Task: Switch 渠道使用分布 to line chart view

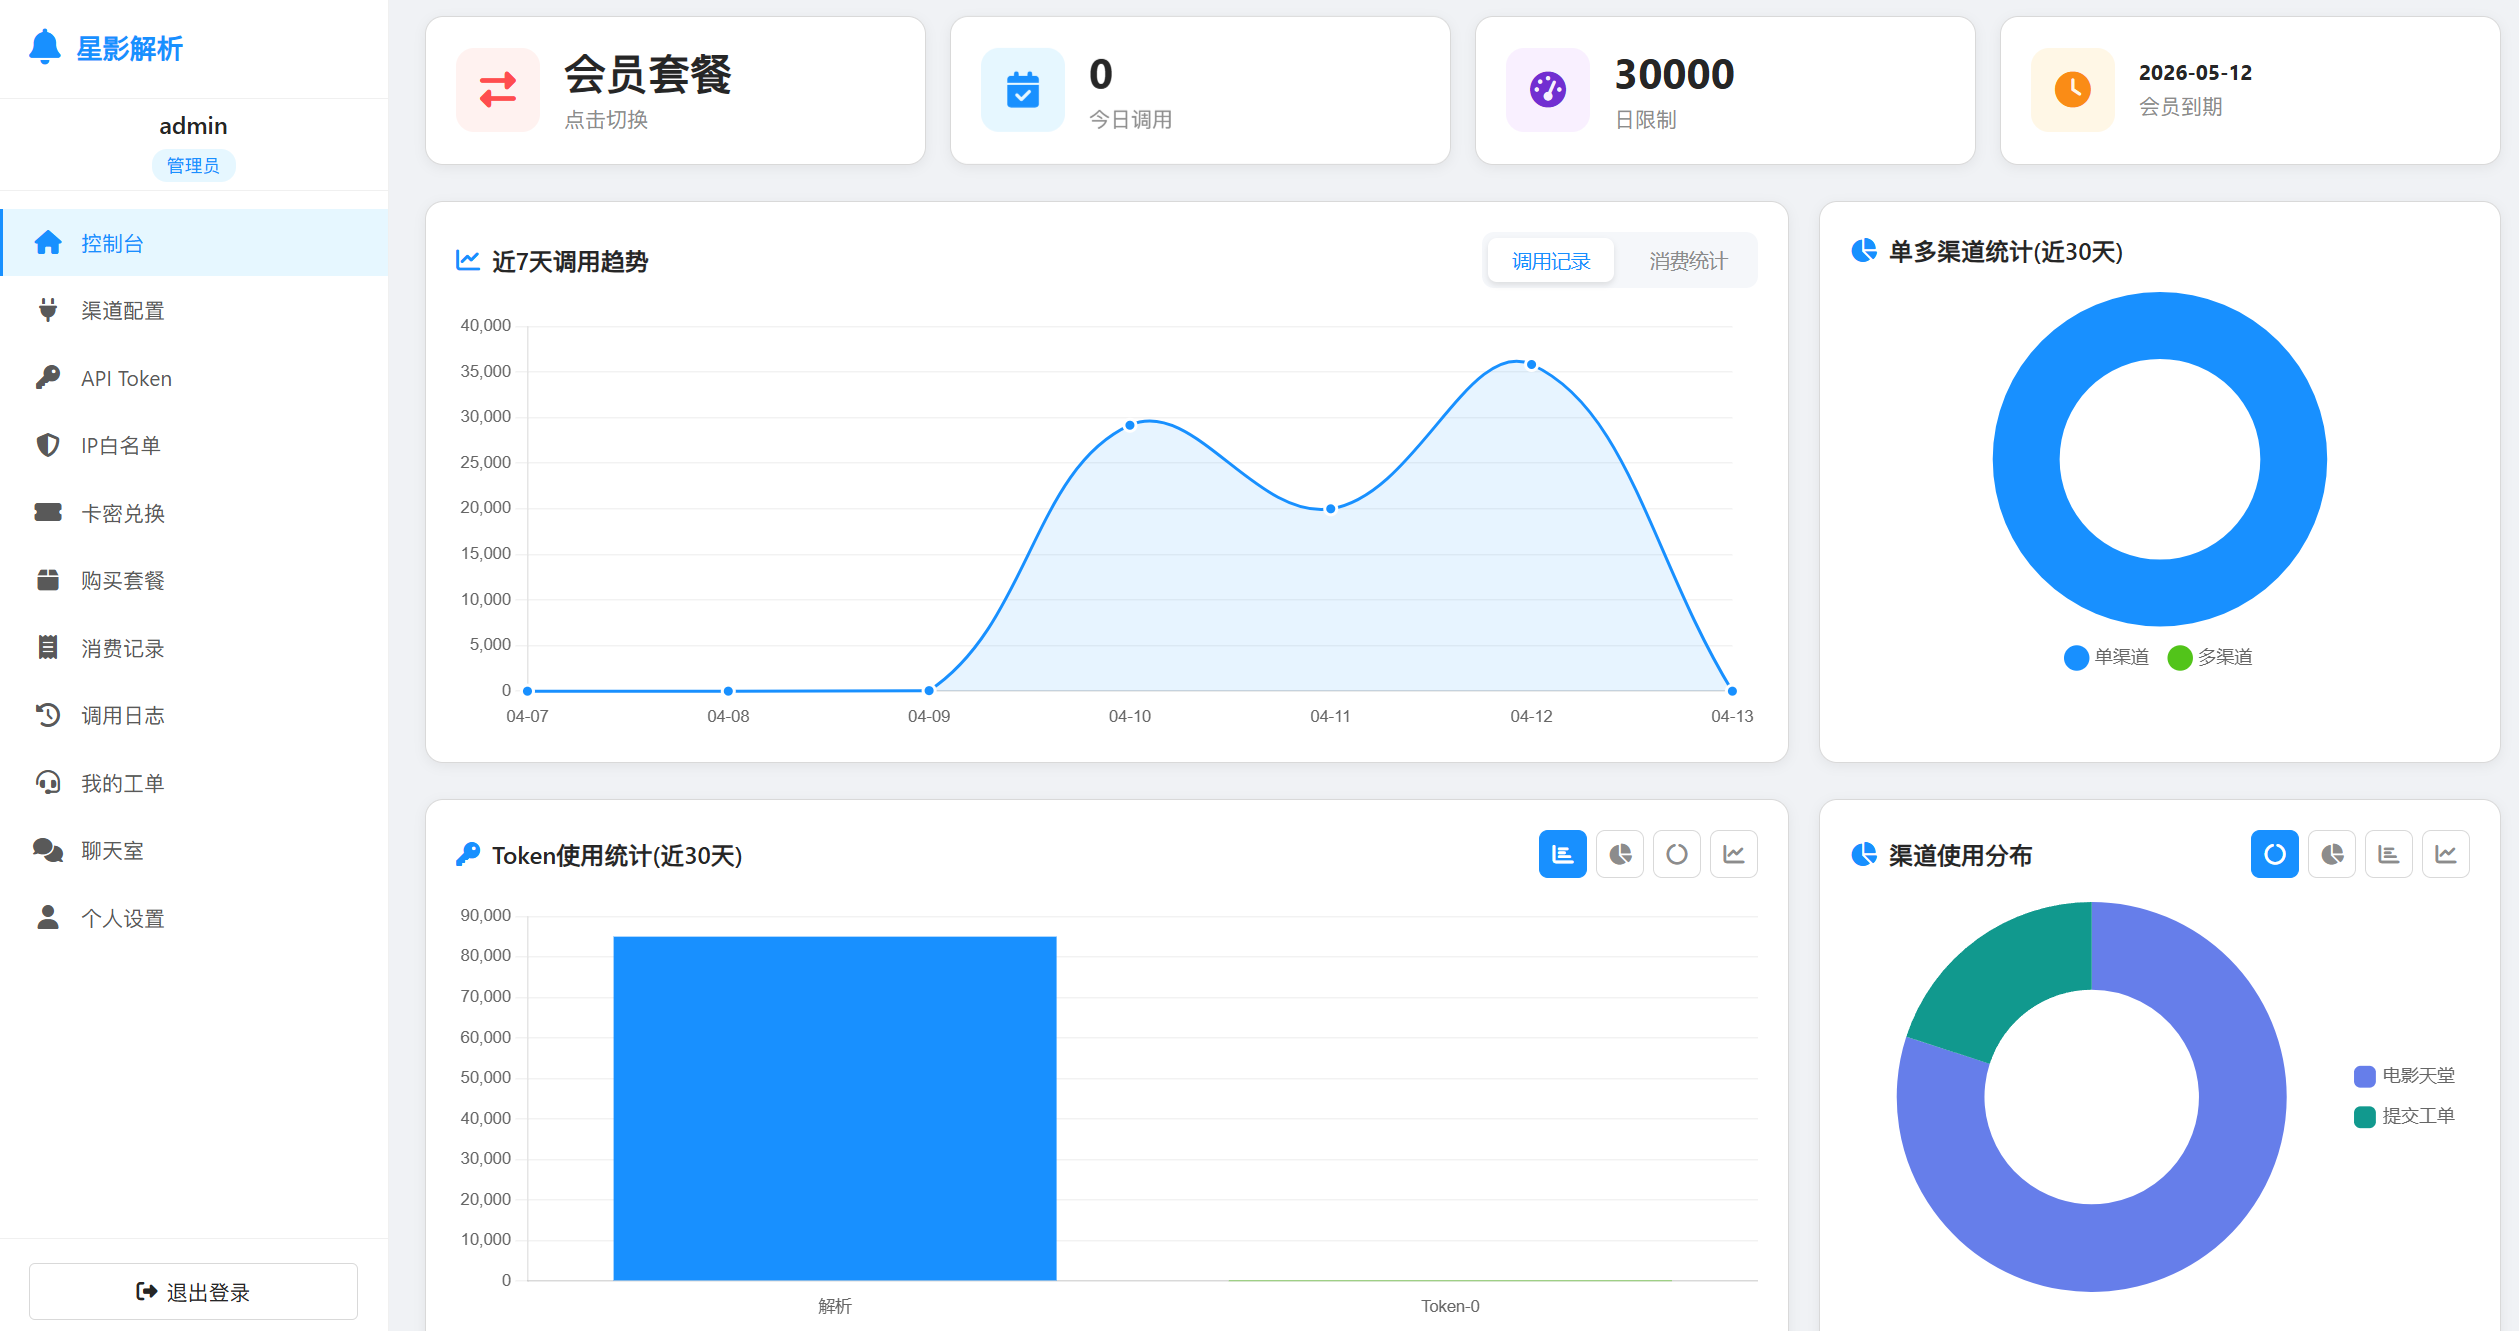Action: [2446, 854]
